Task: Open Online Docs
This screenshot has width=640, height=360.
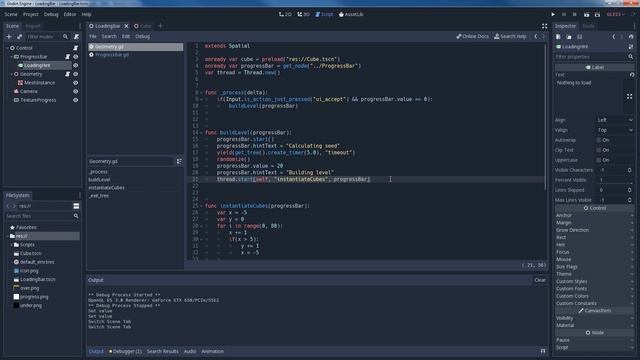Action: 472,36
